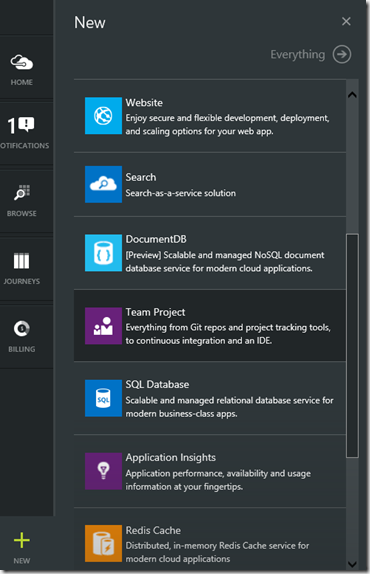
Task: Select the Search service title
Action: coord(141,177)
